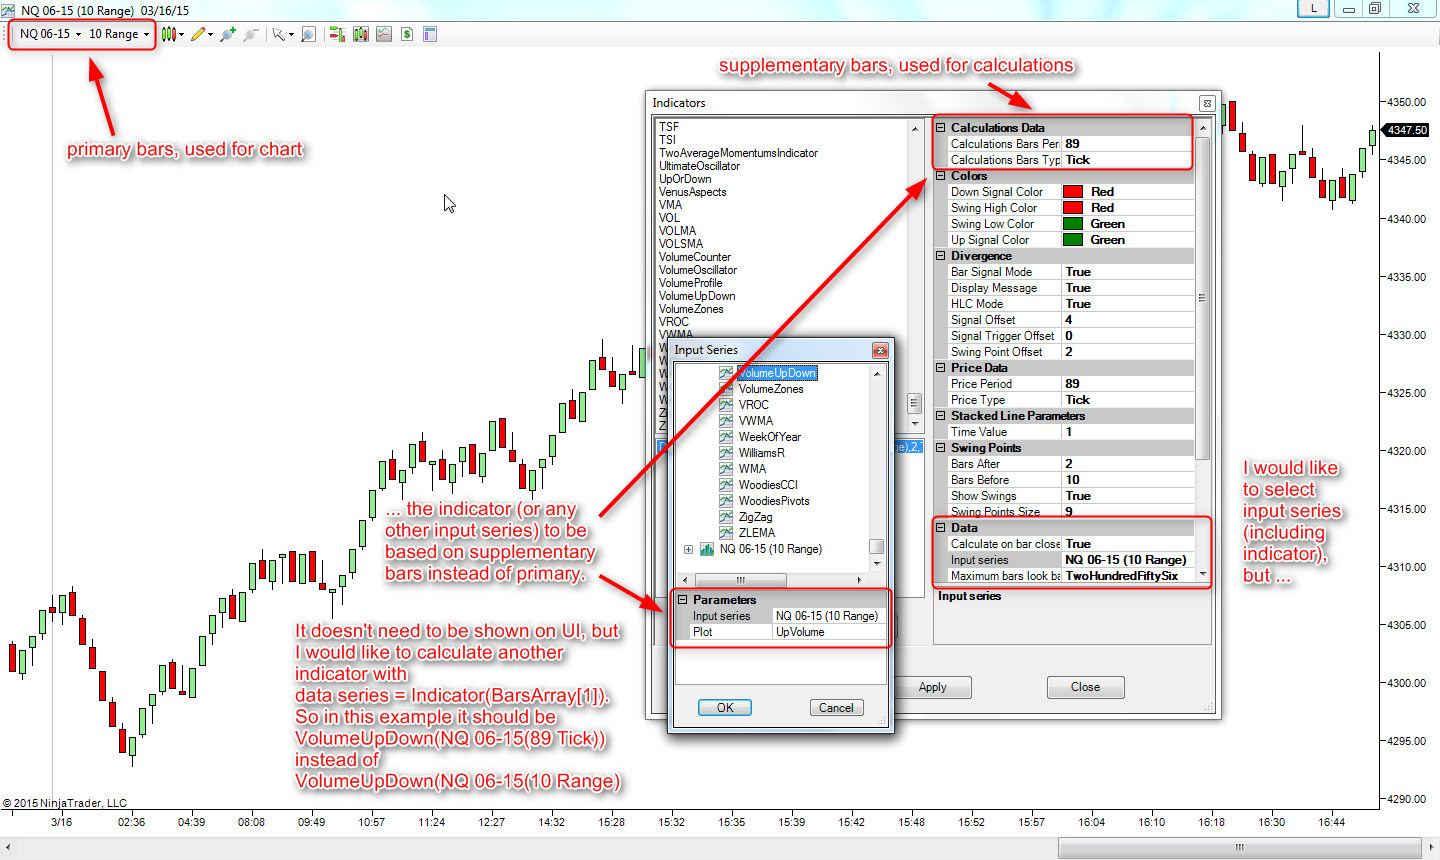
Task: Choose the cursor pointer tool icon
Action: point(279,34)
